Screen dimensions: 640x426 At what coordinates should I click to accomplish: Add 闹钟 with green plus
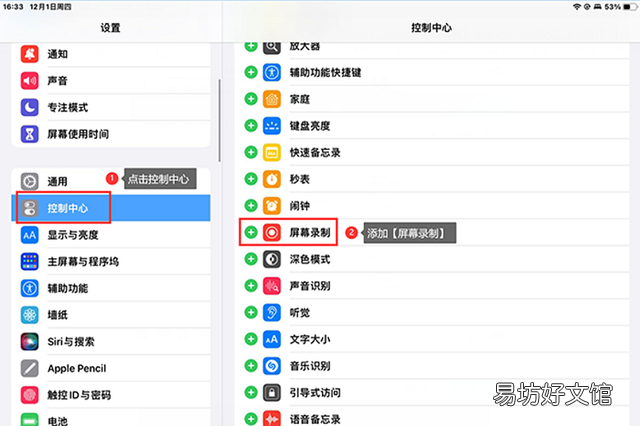click(251, 206)
